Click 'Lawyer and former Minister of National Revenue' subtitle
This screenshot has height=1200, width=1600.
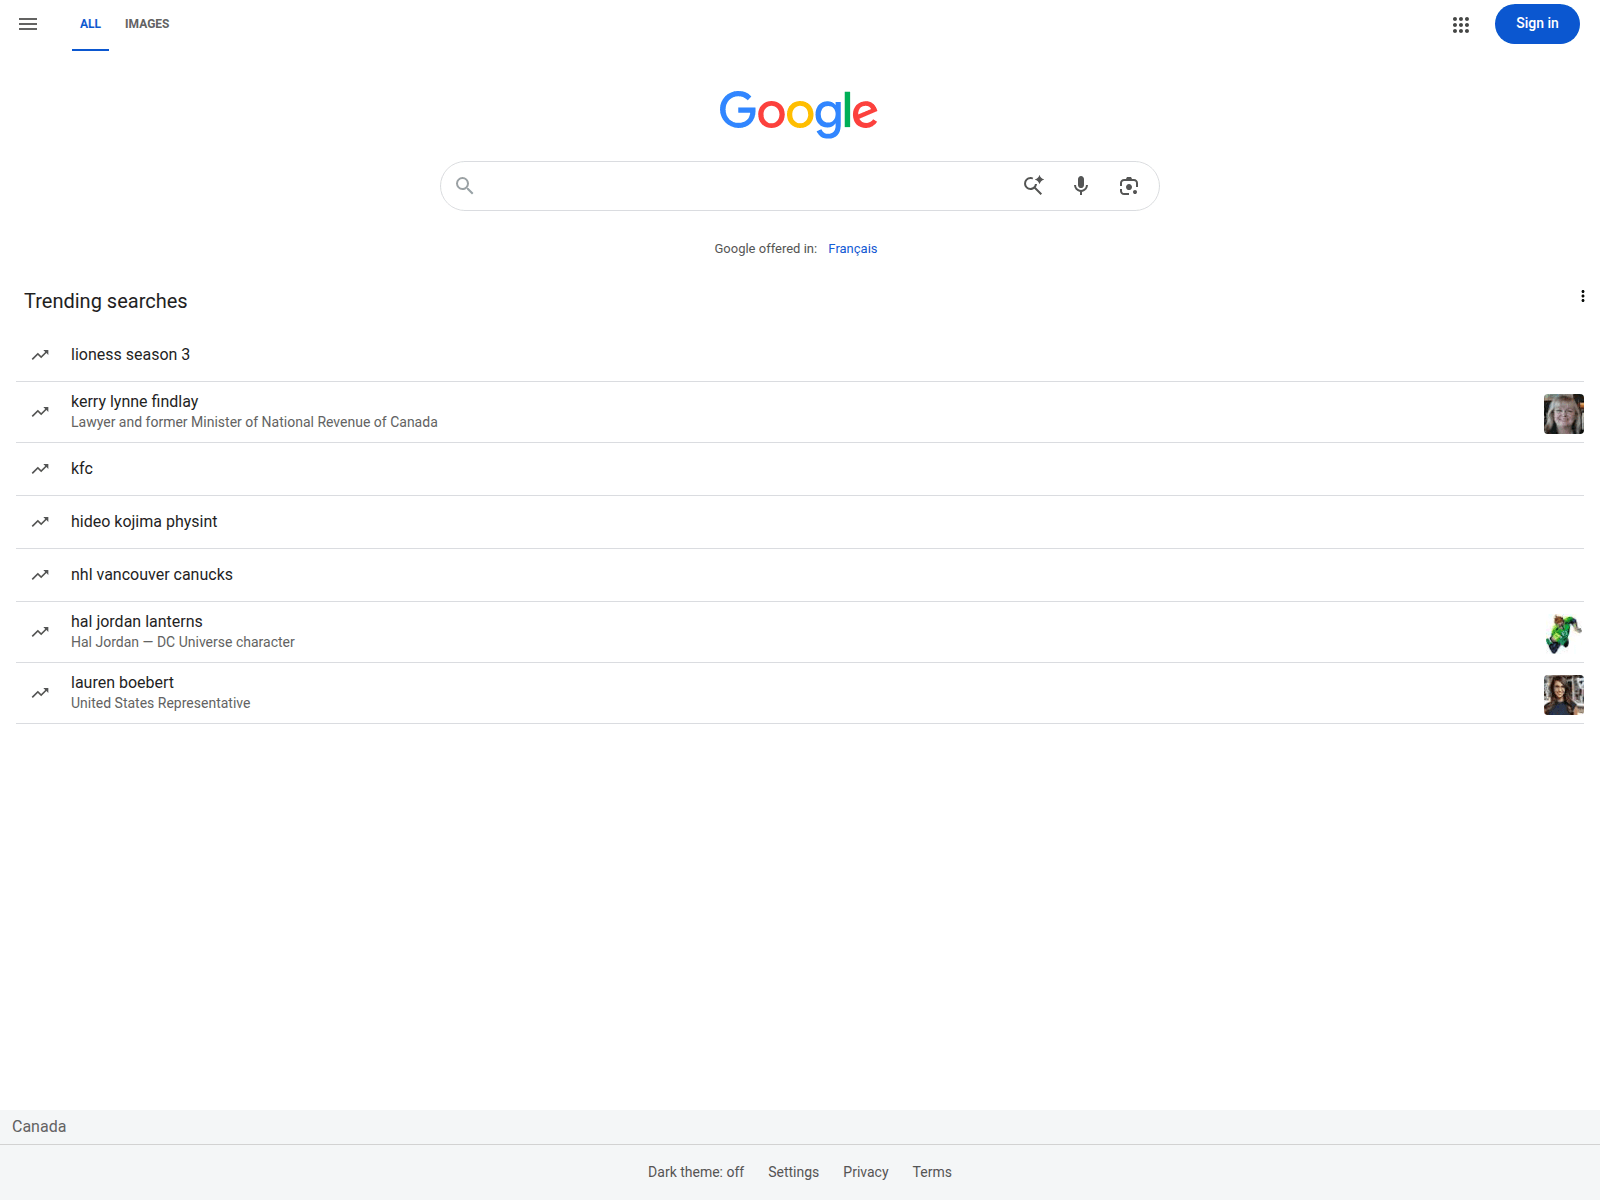(254, 423)
